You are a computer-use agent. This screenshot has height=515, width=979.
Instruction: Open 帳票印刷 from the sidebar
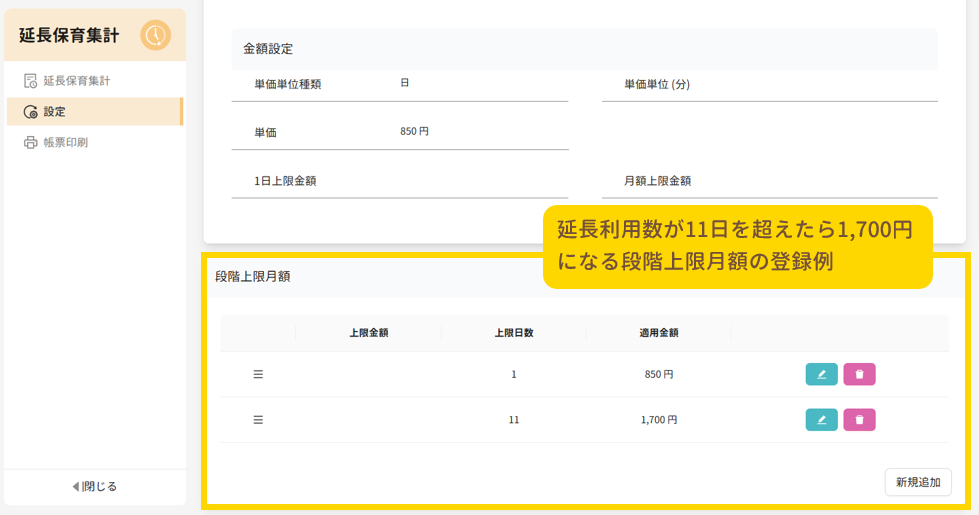tap(65, 143)
